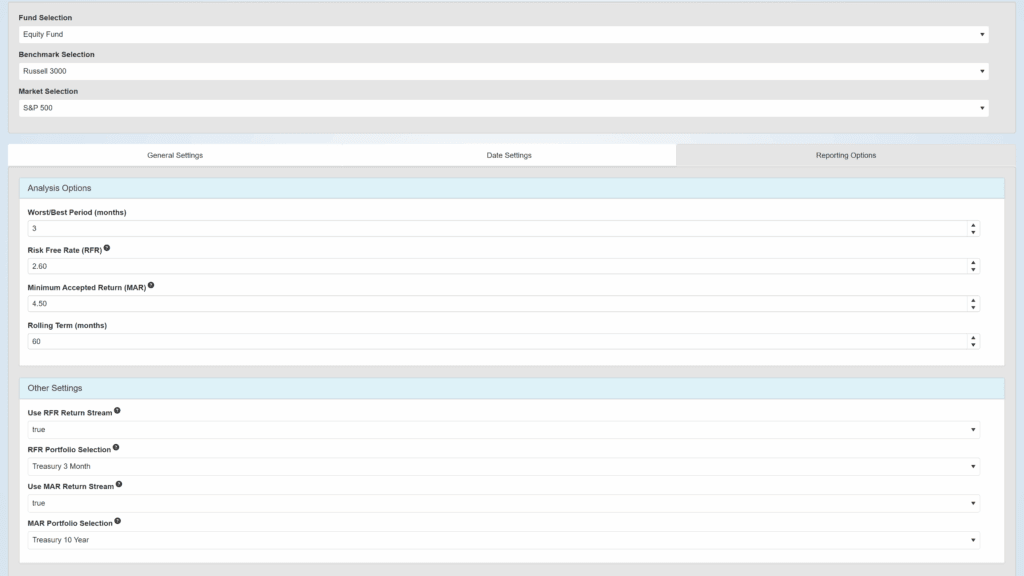The image size is (1024, 576).
Task: Decrease the Rolling Term months value
Action: pyautogui.click(x=973, y=345)
